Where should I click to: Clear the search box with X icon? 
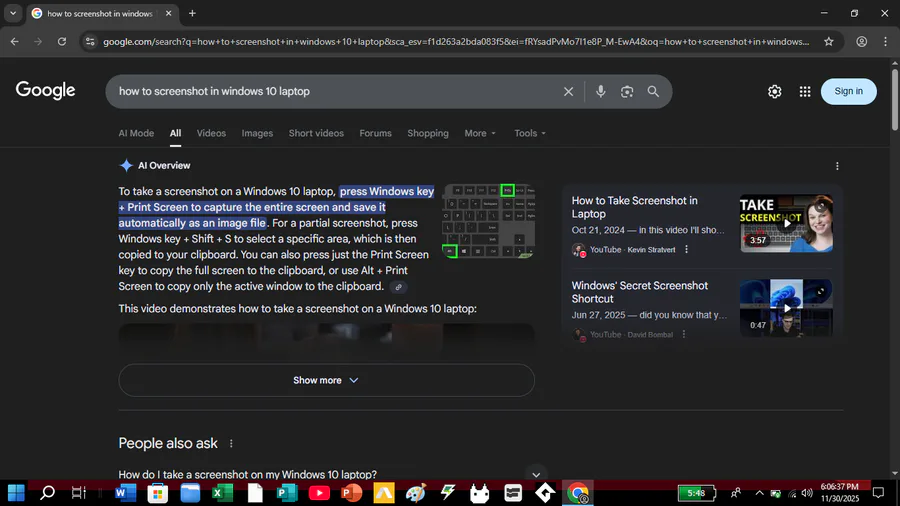[568, 91]
